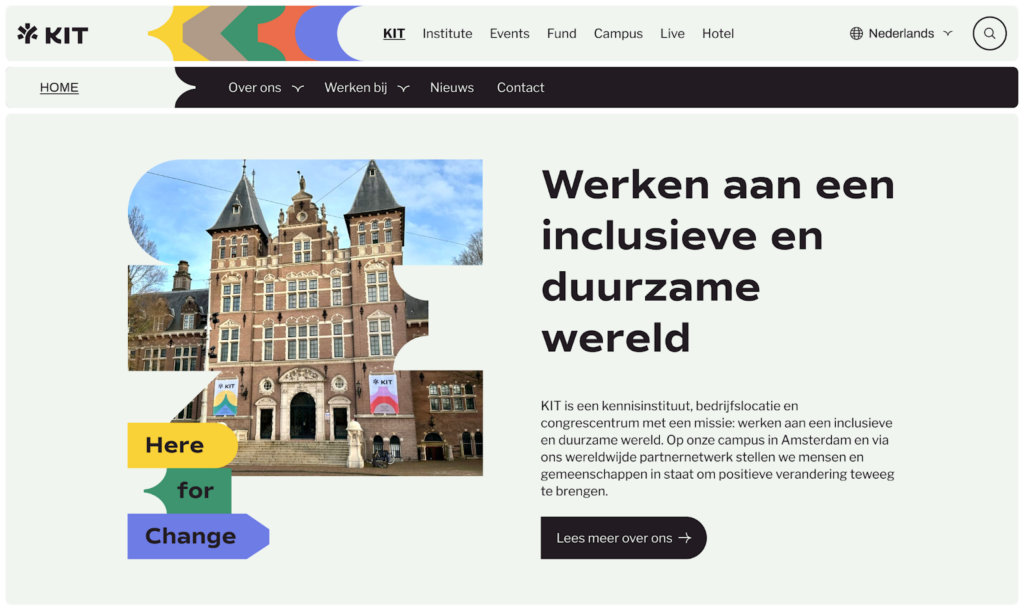Select the underlined KIT nav item

pyautogui.click(x=394, y=33)
